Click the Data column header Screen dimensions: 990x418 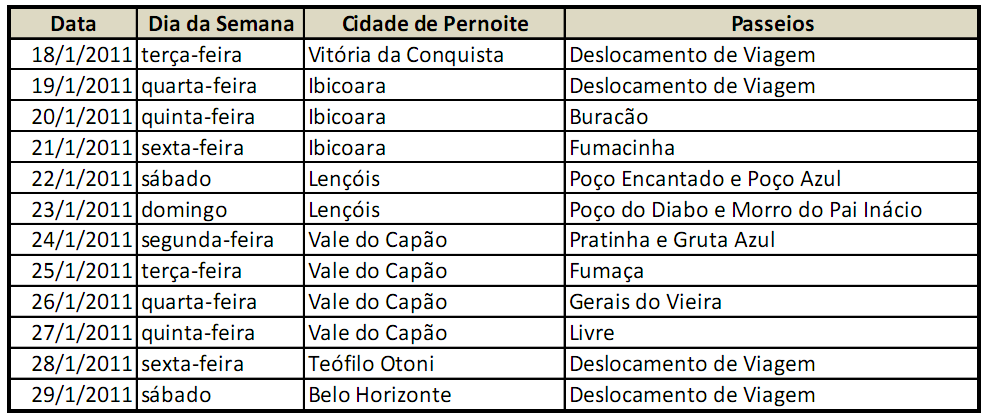click(x=72, y=23)
